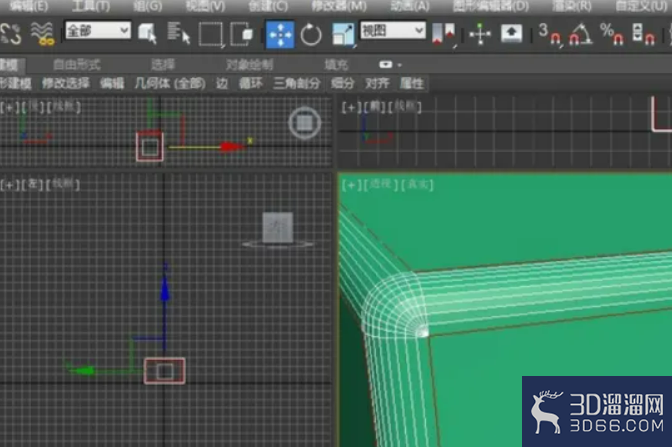The height and width of the screenshot is (447, 672).
Task: Click the [左] view label
Action: [32, 185]
